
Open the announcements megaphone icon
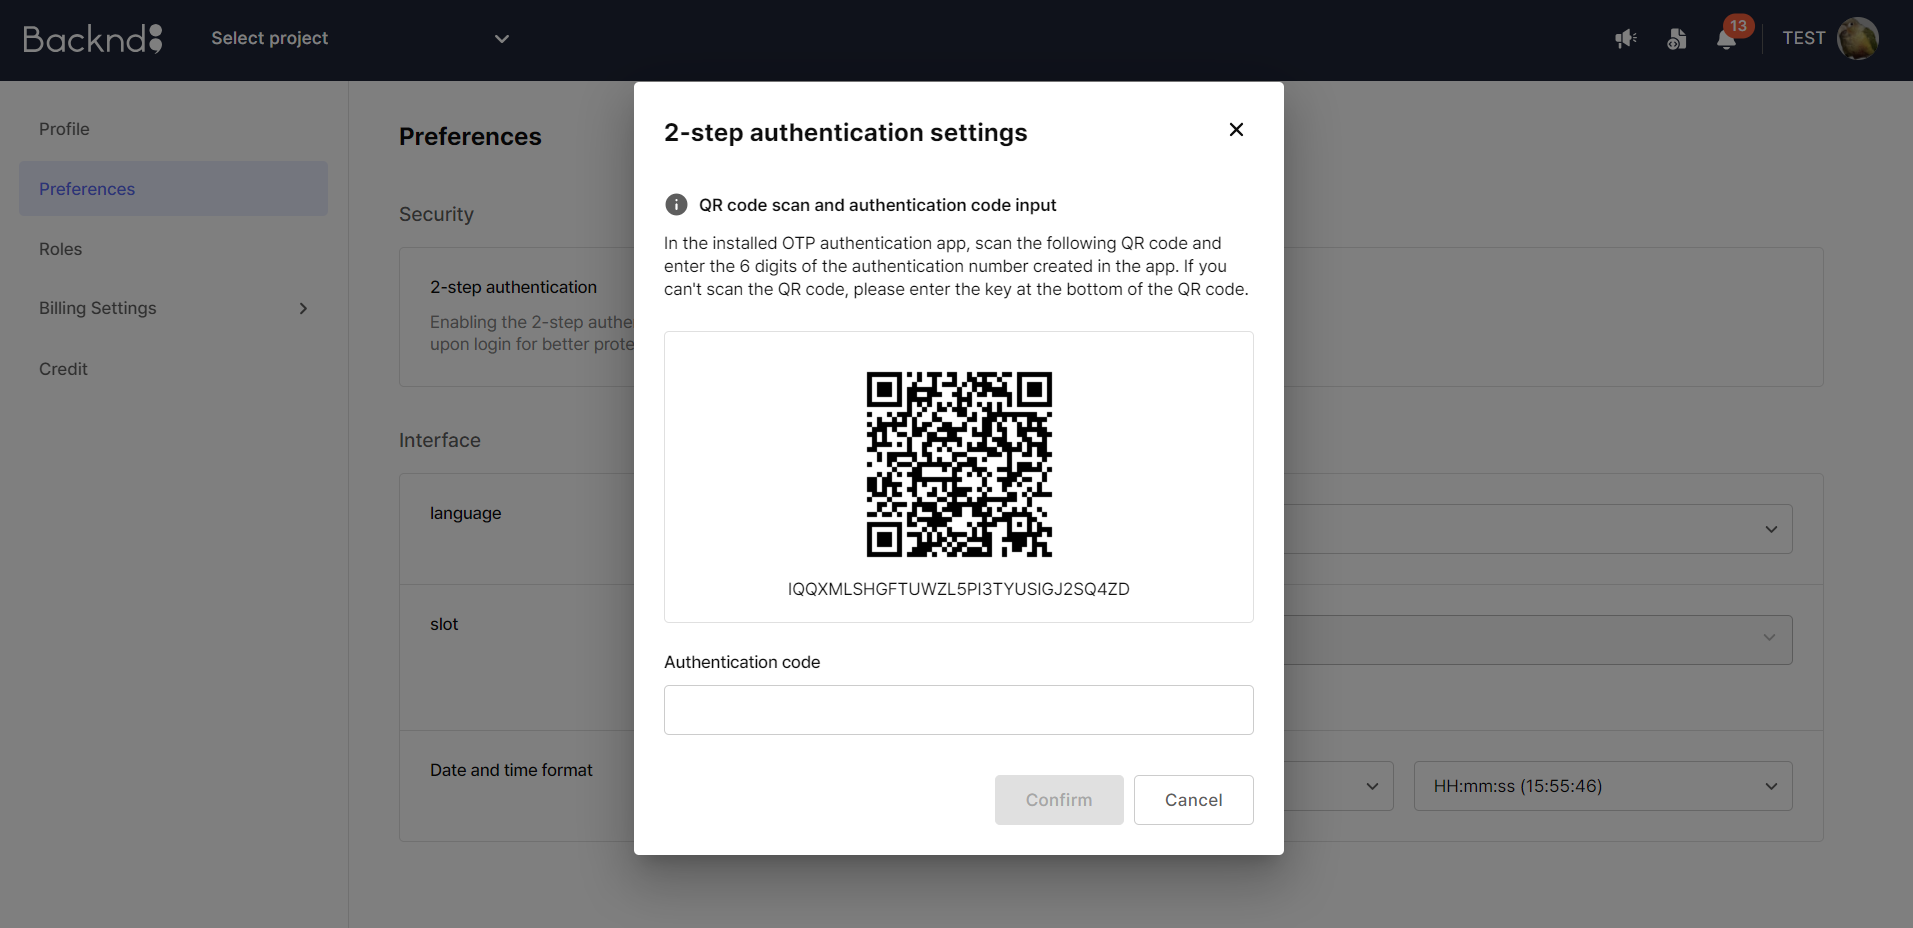pyautogui.click(x=1626, y=39)
